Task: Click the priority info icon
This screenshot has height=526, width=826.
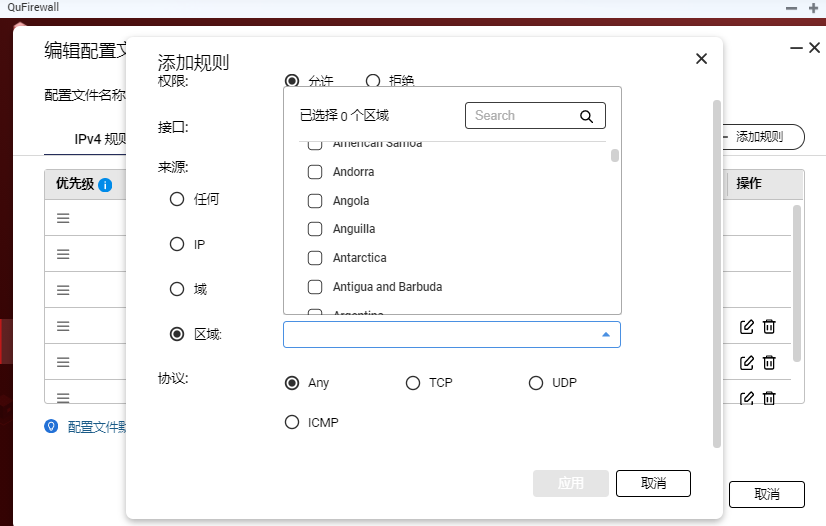Action: 105,185
